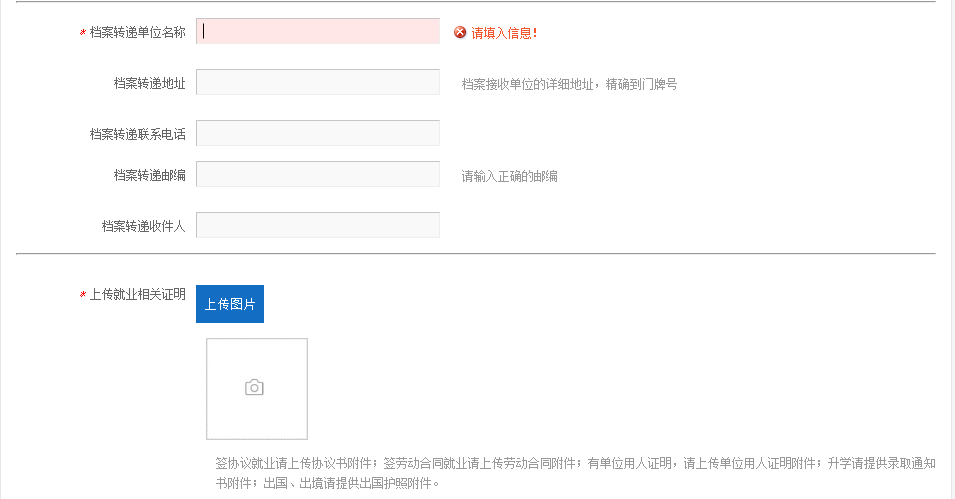
Task: Focus the 档案转递收件人 field
Action: tap(318, 225)
